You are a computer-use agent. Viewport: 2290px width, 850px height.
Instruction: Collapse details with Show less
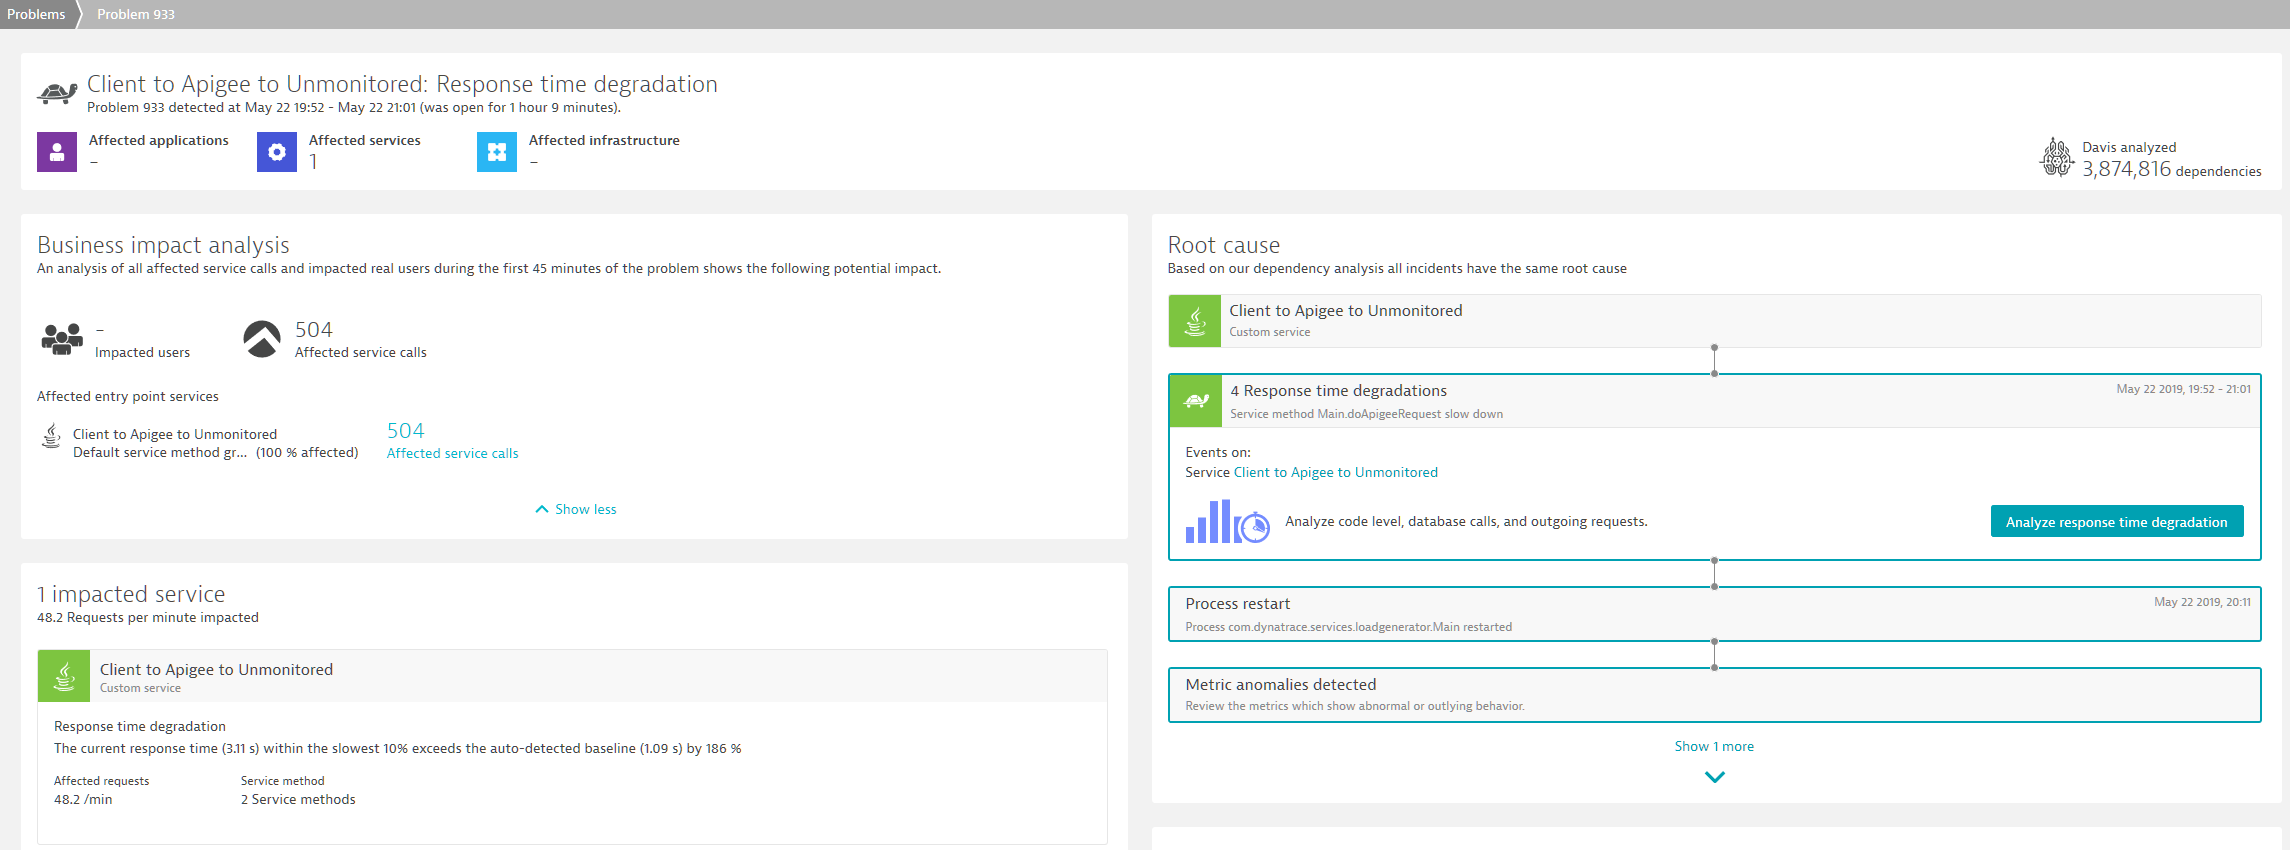576,509
